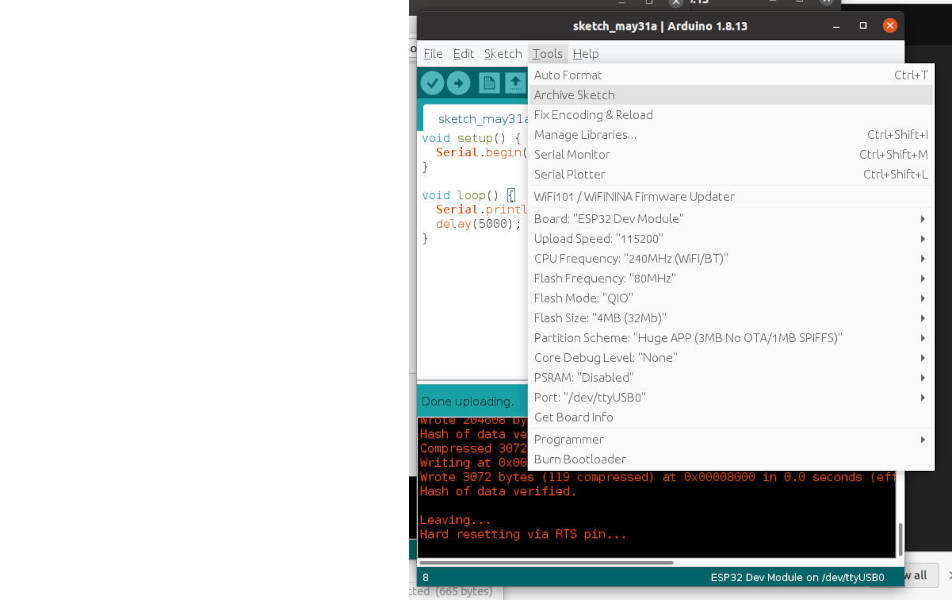952x600 pixels.
Task: Expand the CPU Frequency 240MHz submenu
Action: pos(731,259)
